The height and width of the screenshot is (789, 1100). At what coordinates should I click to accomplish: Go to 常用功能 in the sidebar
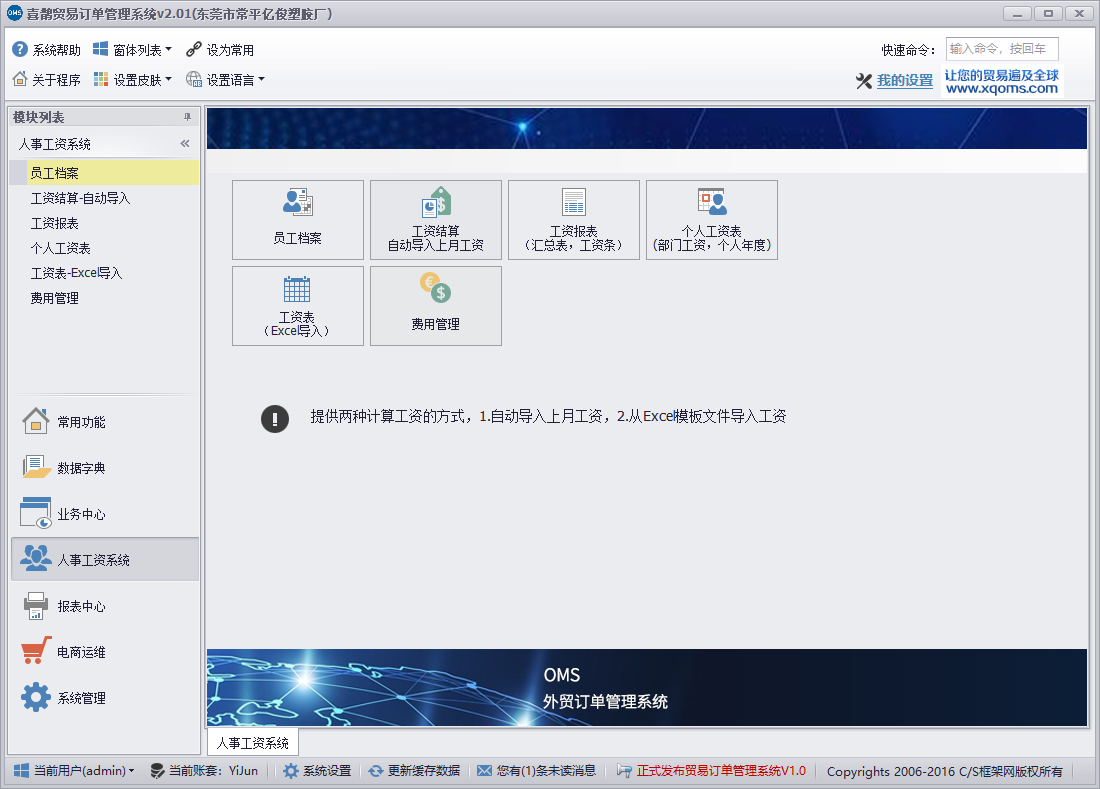pyautogui.click(x=105, y=422)
